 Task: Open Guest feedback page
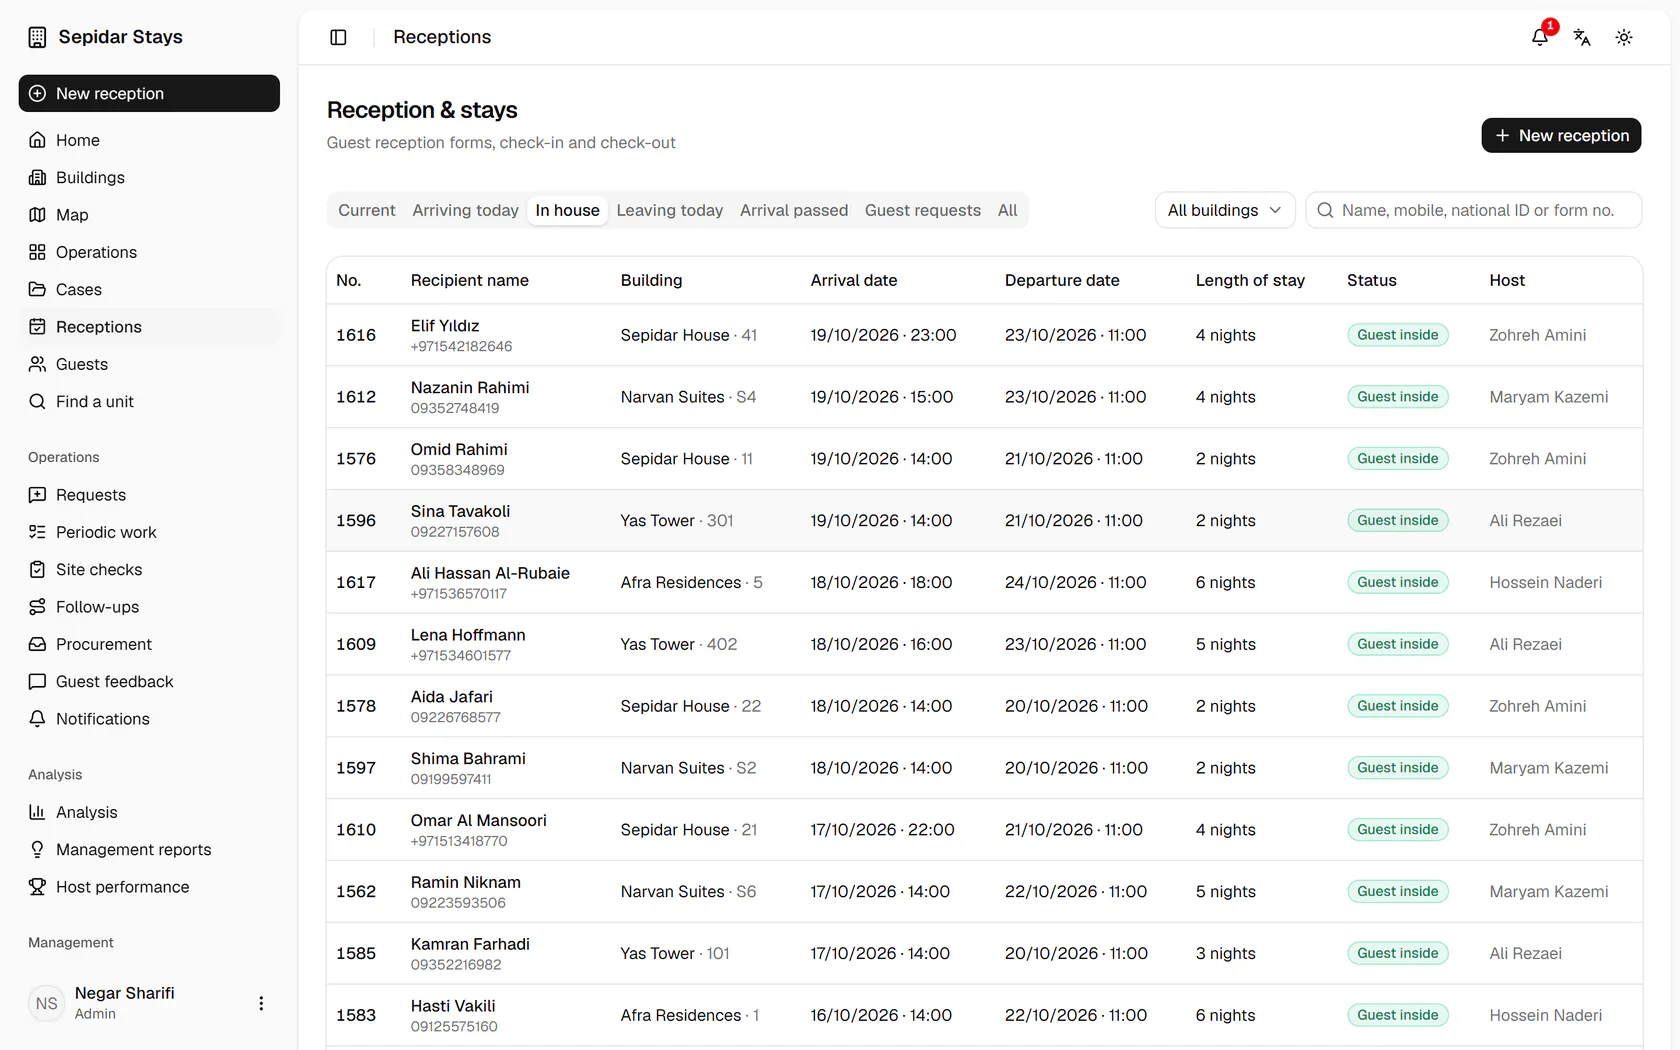(x=149, y=681)
